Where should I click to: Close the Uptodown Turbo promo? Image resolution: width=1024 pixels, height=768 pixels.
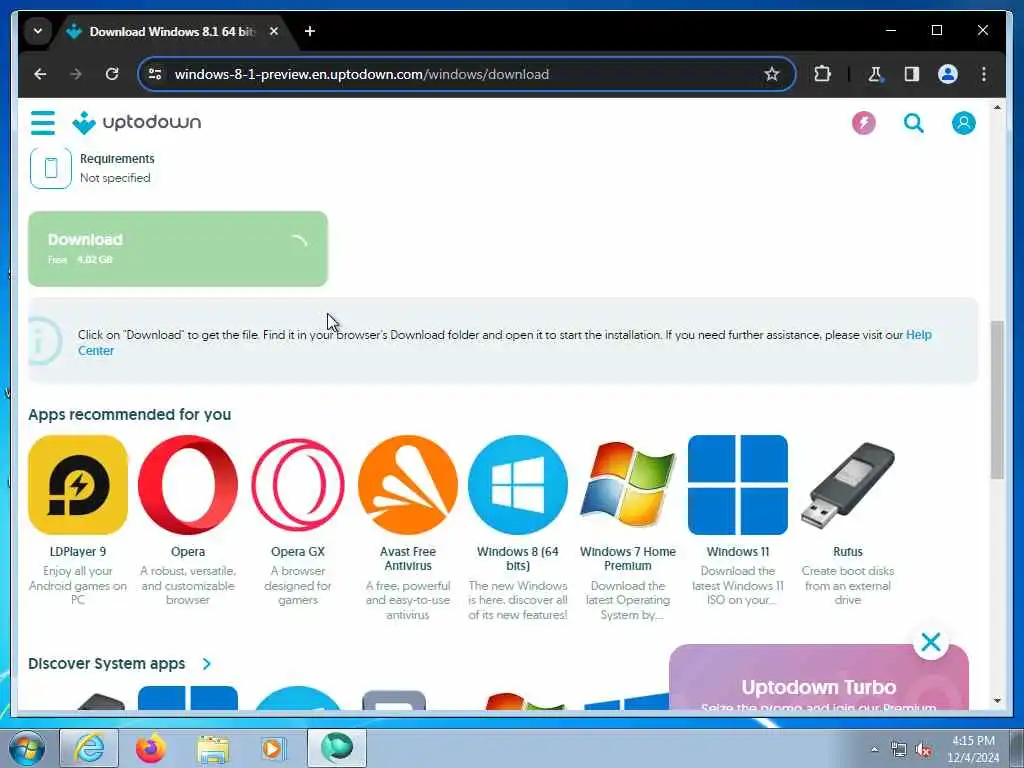931,642
